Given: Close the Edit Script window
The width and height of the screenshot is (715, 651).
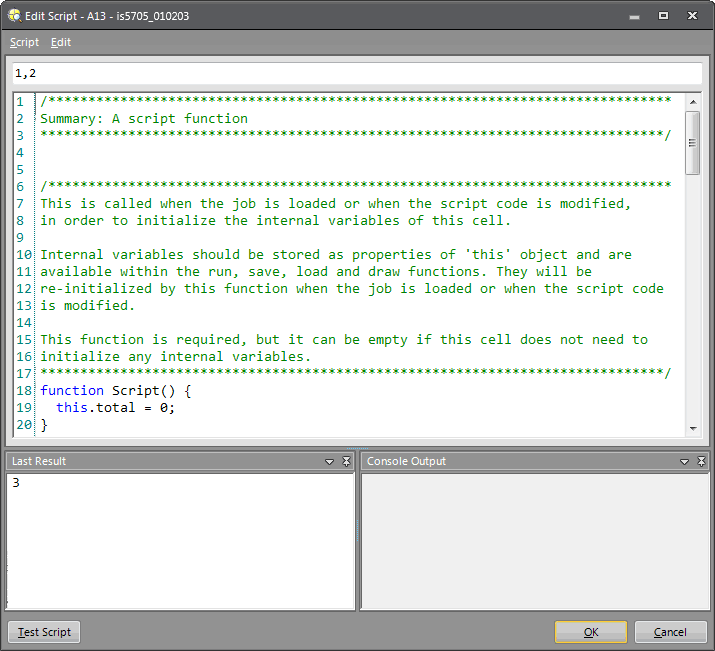Looking at the screenshot, I should (692, 16).
